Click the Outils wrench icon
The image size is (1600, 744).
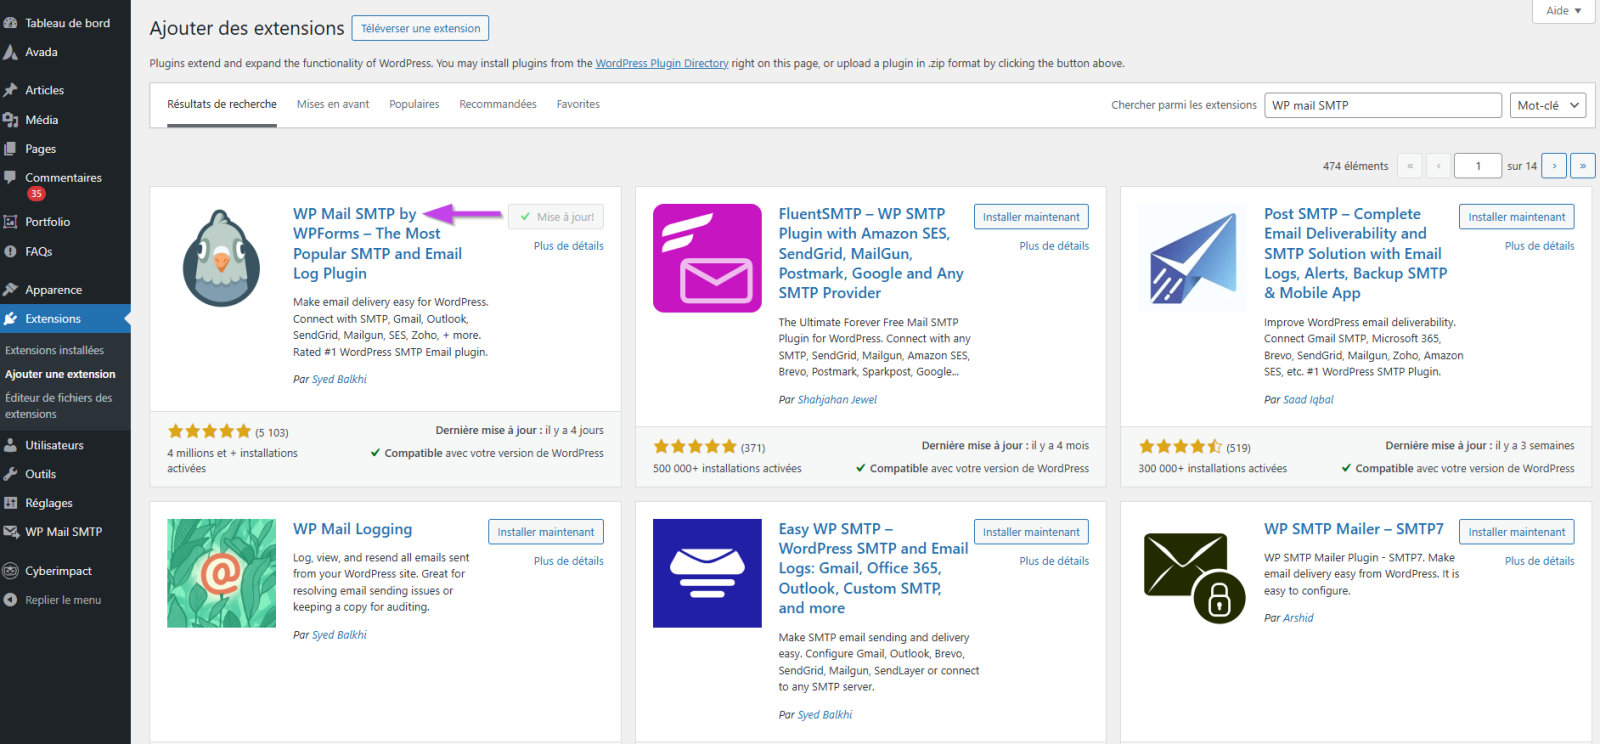point(11,474)
